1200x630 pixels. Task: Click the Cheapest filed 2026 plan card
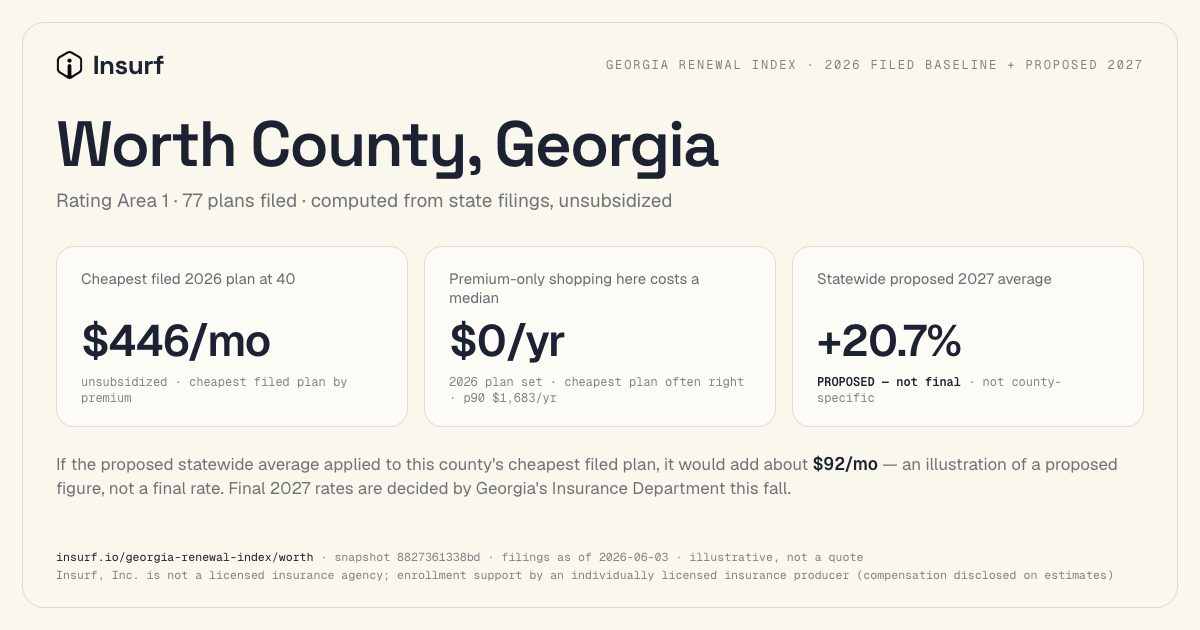[x=232, y=337]
